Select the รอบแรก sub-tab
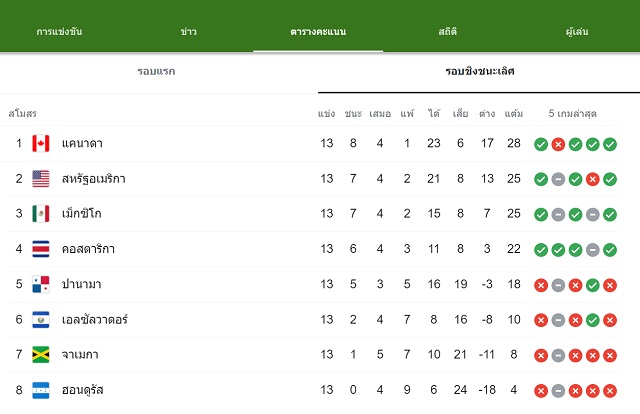The width and height of the screenshot is (640, 414). click(156, 71)
